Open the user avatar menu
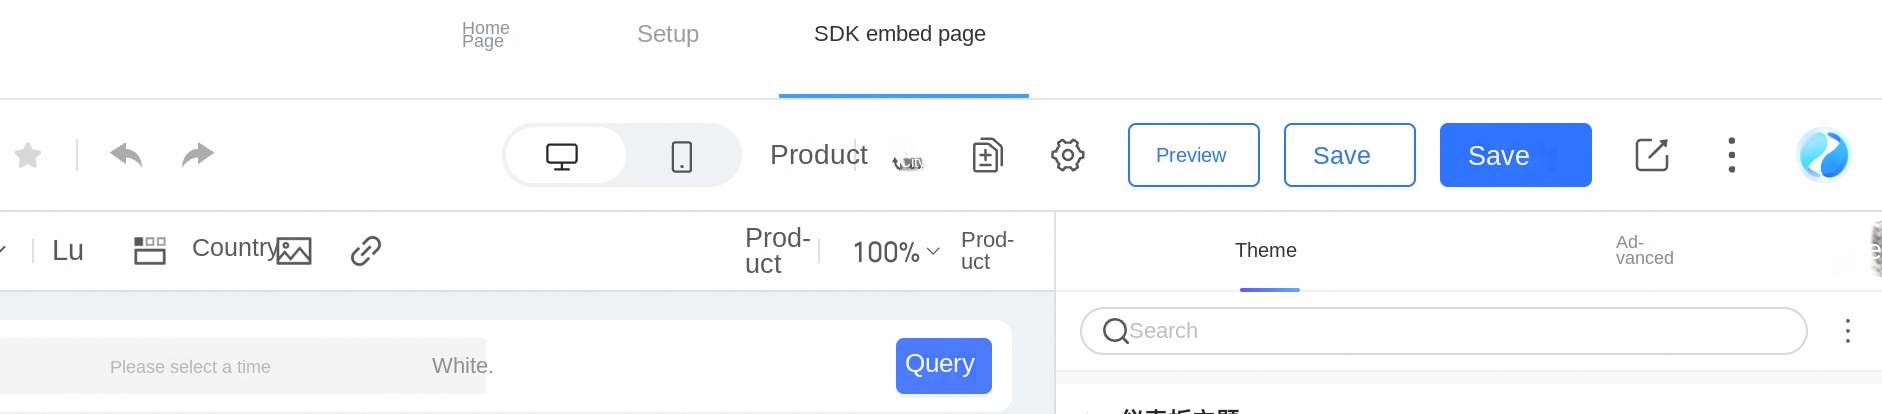Screen dimensions: 1882x414 (x=1823, y=155)
